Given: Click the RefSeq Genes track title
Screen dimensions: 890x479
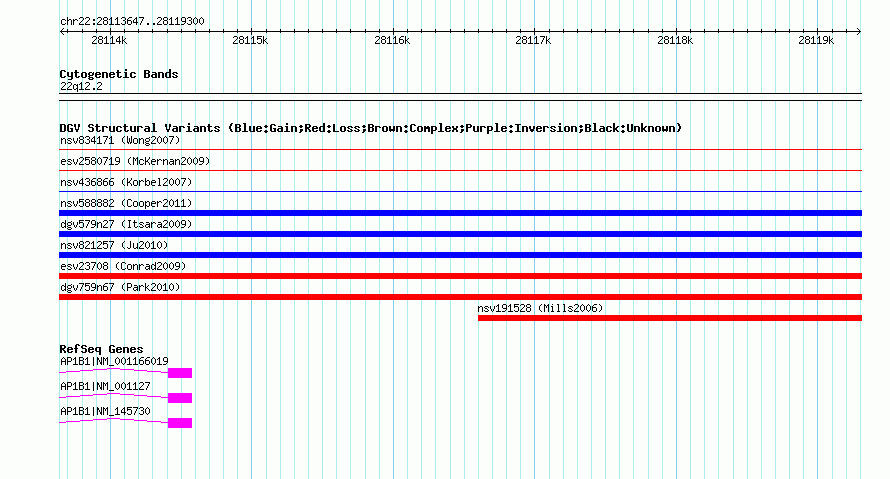Looking at the screenshot, I should click(101, 349).
